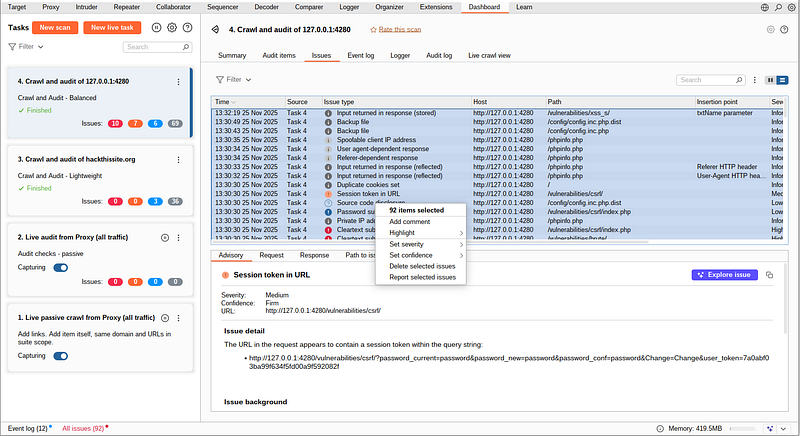The width and height of the screenshot is (800, 436).
Task: Click the Burp AI sparkle icon in status bar
Action: pos(770,428)
